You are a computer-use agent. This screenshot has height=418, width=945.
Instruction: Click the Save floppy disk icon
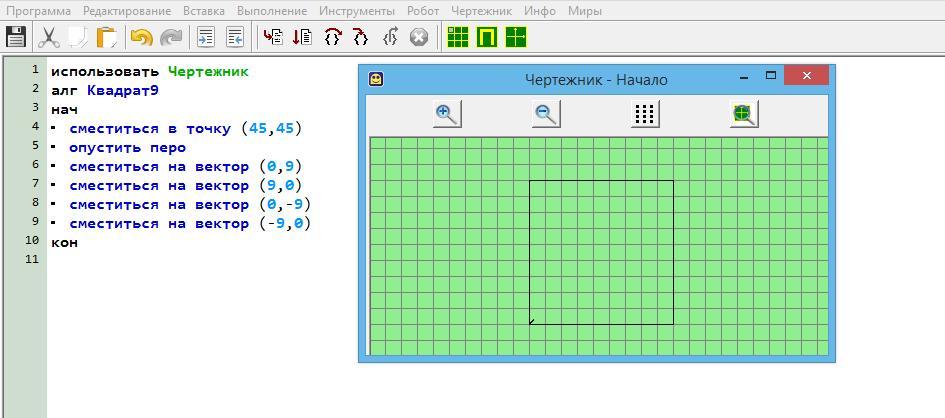pyautogui.click(x=15, y=37)
